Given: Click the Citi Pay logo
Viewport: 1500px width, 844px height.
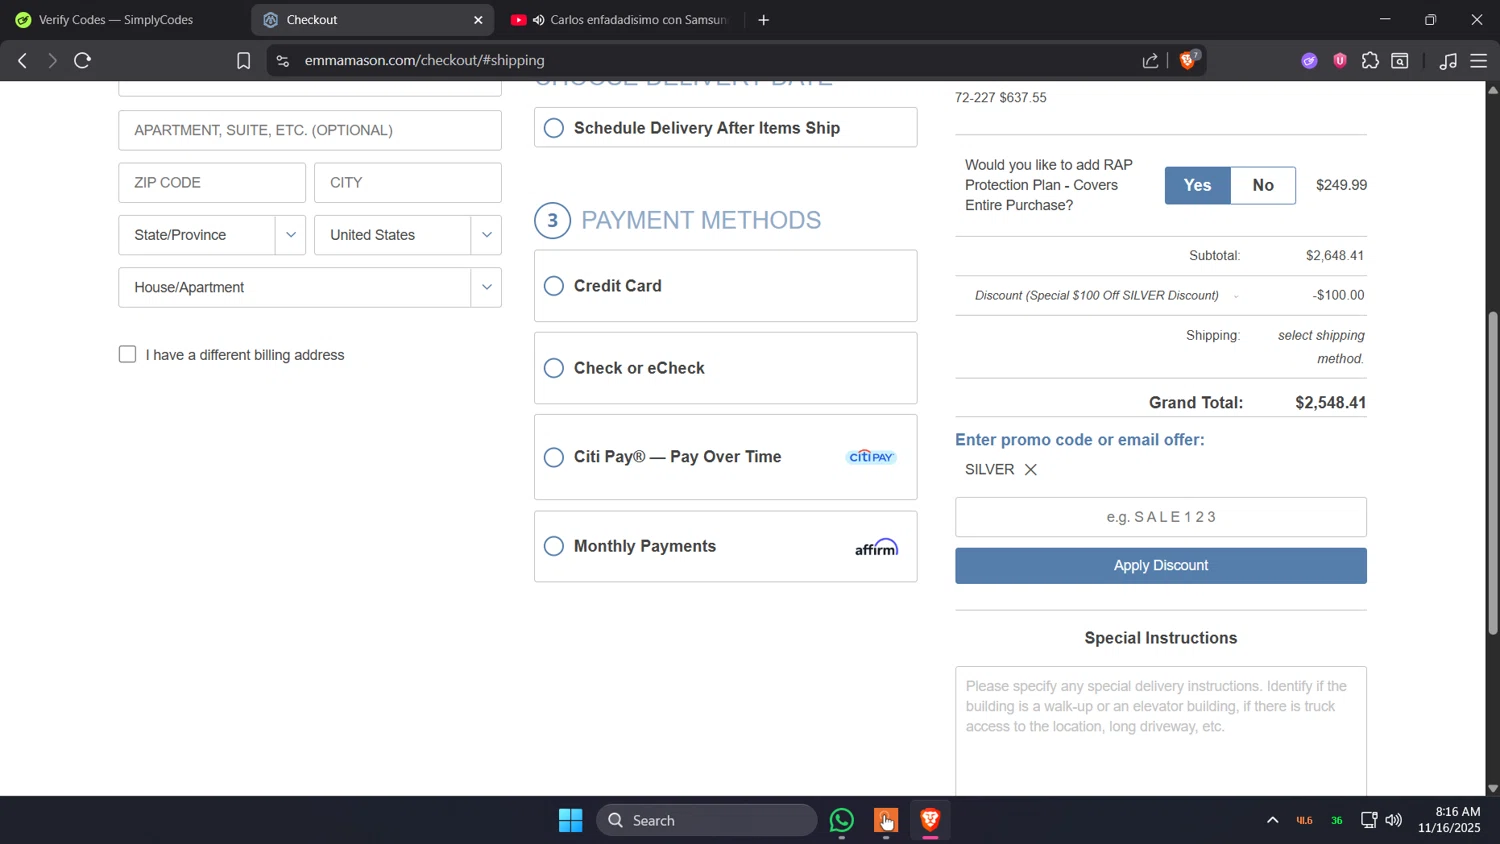Looking at the screenshot, I should point(872,457).
